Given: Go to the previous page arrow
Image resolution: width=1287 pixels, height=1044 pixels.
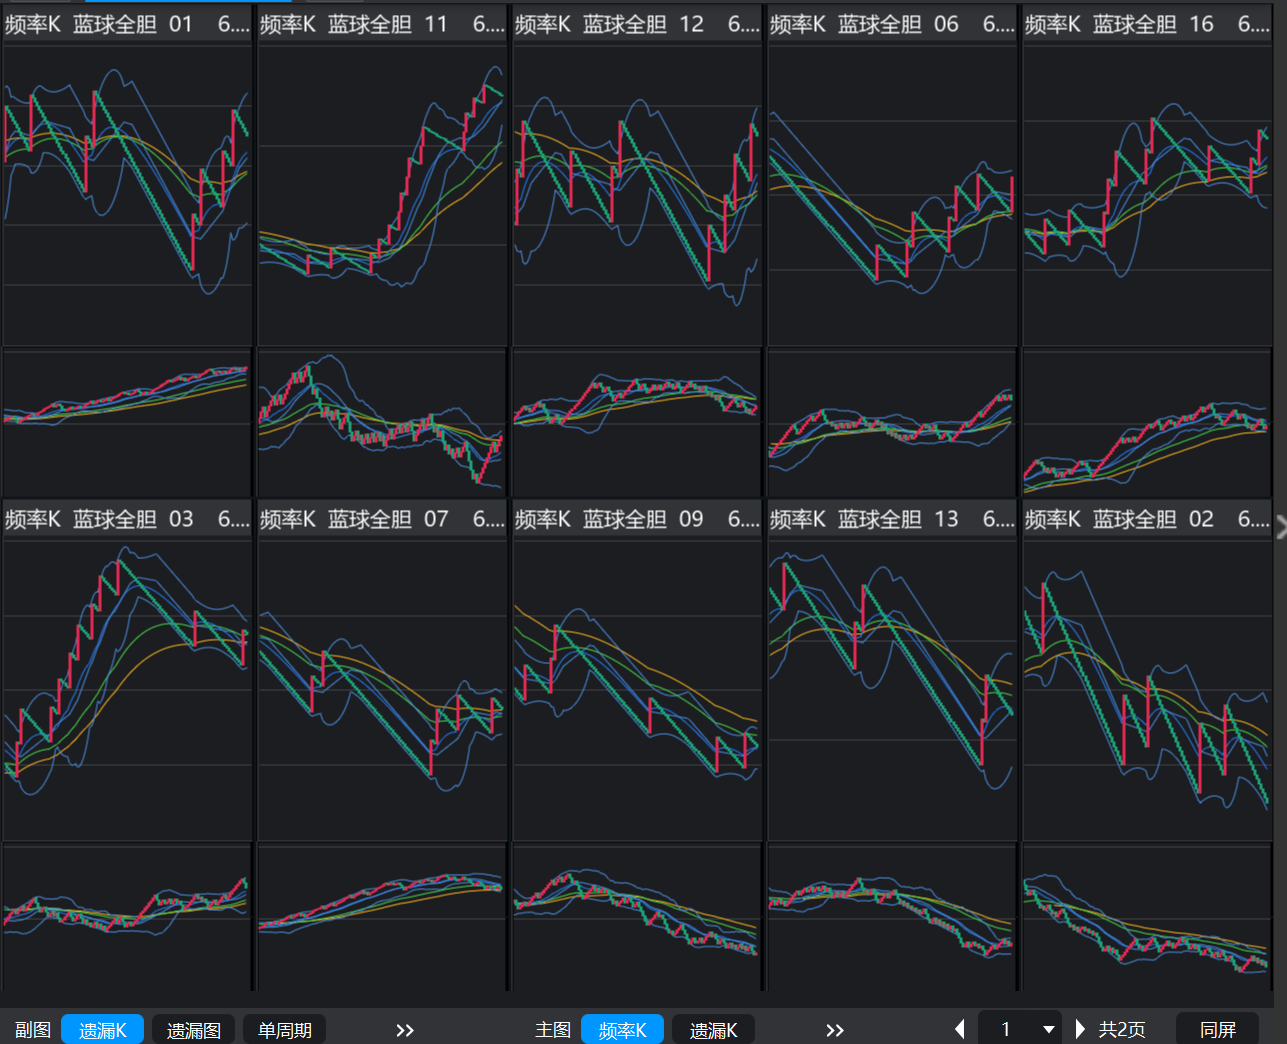Looking at the screenshot, I should tap(960, 1029).
